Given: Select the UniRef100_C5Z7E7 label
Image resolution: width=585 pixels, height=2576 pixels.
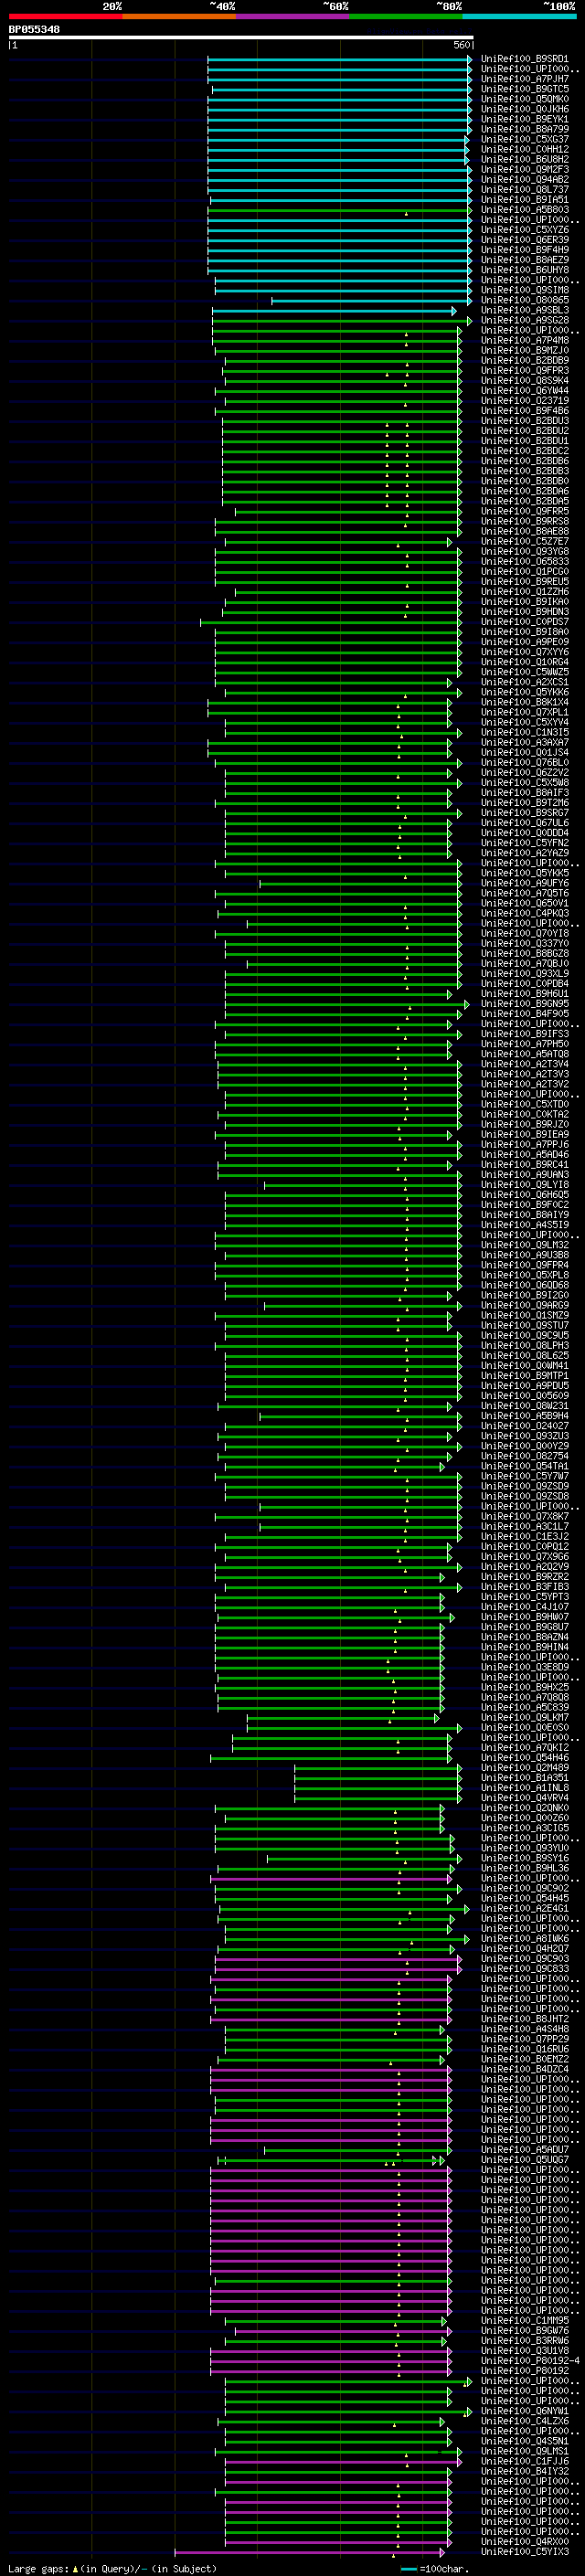Looking at the screenshot, I should [525, 541].
